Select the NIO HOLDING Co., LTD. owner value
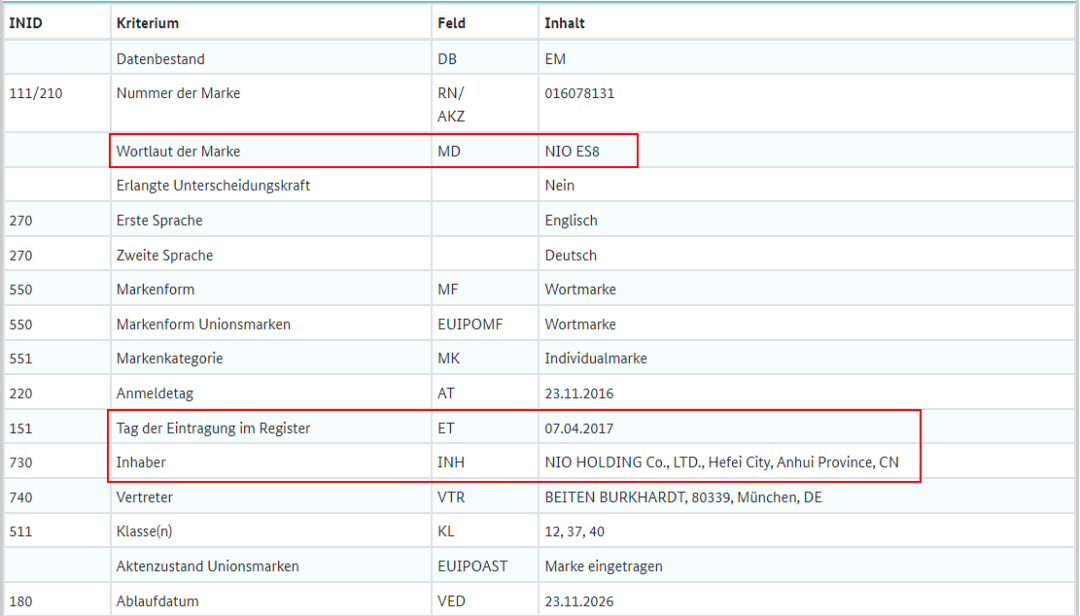 [721, 462]
